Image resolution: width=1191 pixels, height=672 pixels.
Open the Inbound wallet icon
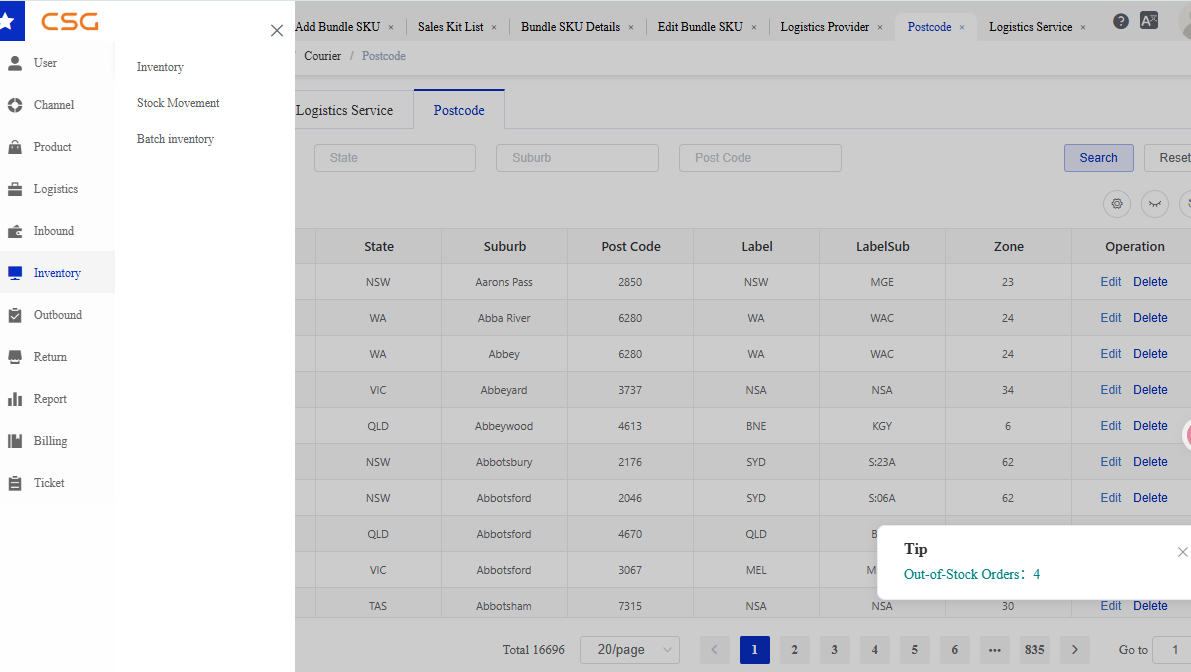[15, 231]
